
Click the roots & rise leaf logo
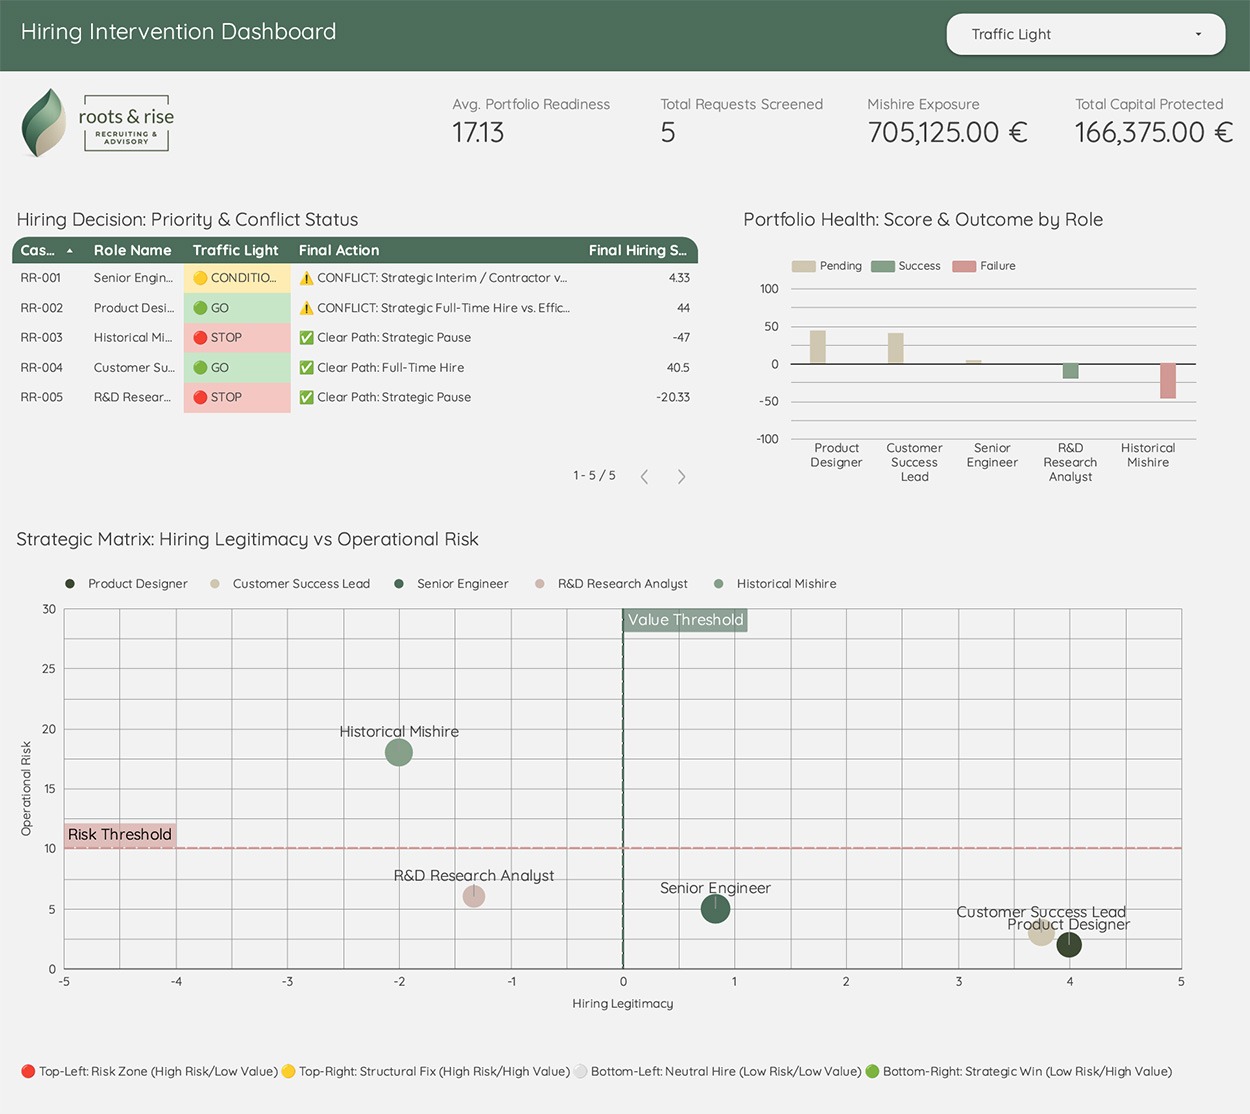coord(44,123)
